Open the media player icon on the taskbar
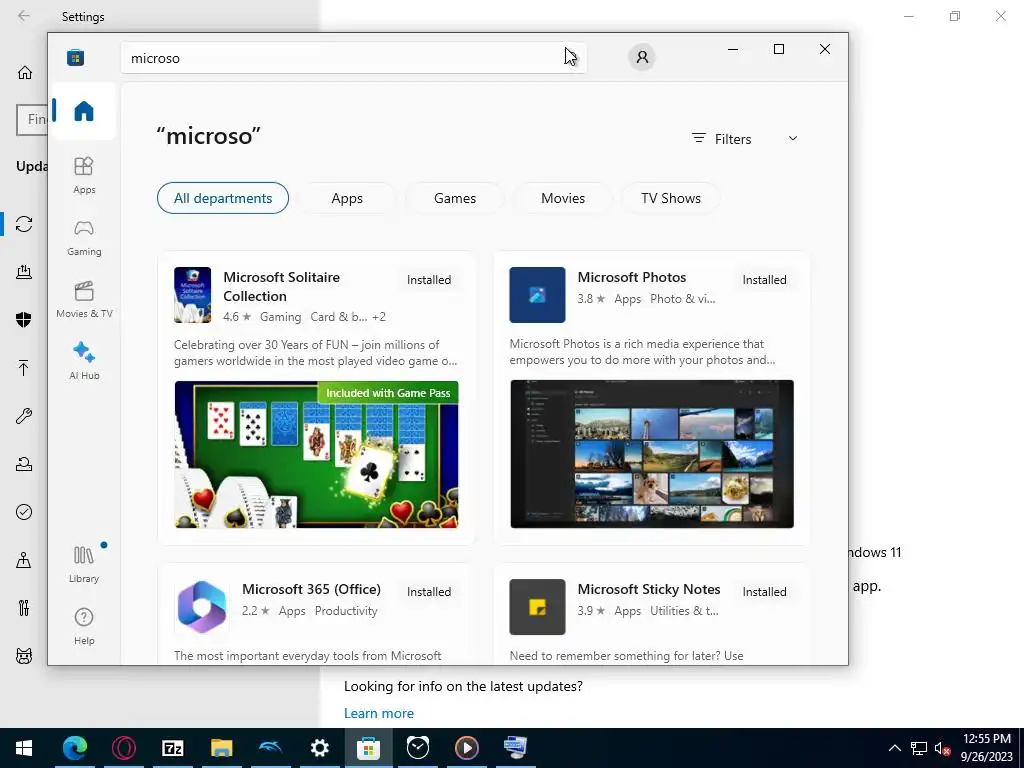This screenshot has width=1024, height=768. click(x=466, y=748)
